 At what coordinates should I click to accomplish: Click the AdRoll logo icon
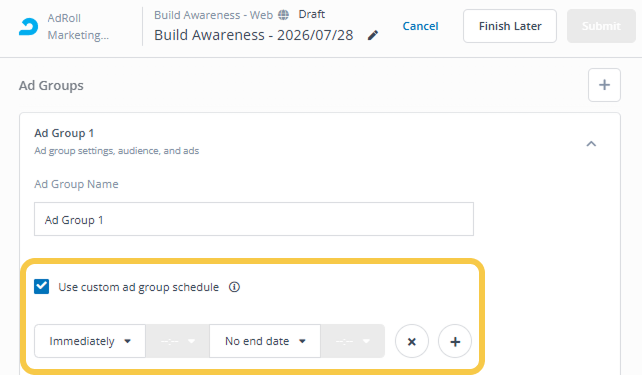pyautogui.click(x=28, y=27)
